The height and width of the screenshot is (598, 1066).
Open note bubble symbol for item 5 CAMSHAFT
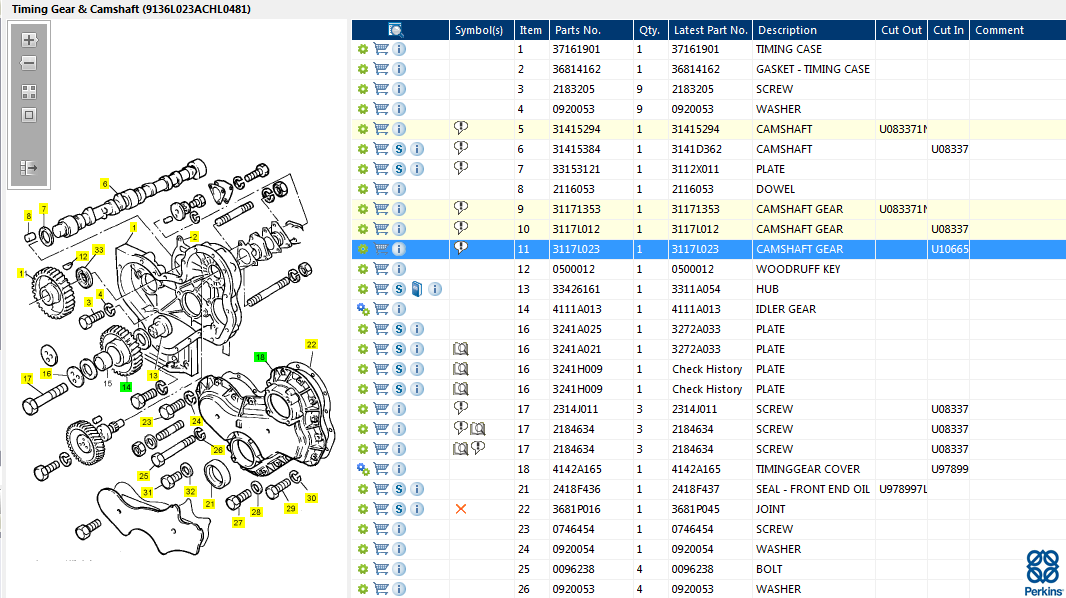pos(461,128)
